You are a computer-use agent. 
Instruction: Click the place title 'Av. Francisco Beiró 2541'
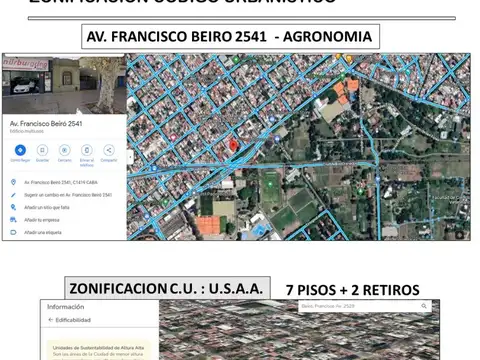pos(46,124)
